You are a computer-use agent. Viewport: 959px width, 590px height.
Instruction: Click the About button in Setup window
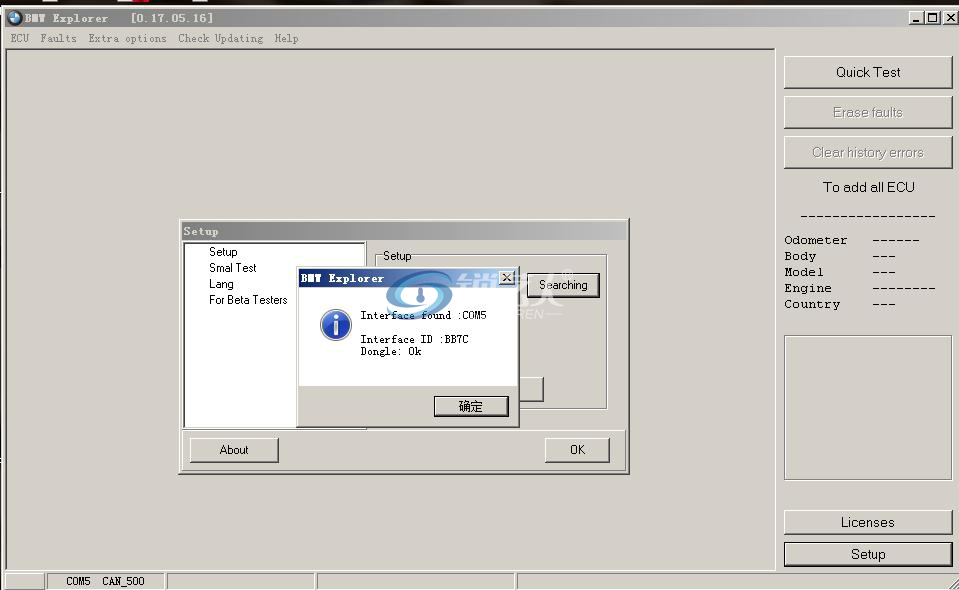(234, 450)
